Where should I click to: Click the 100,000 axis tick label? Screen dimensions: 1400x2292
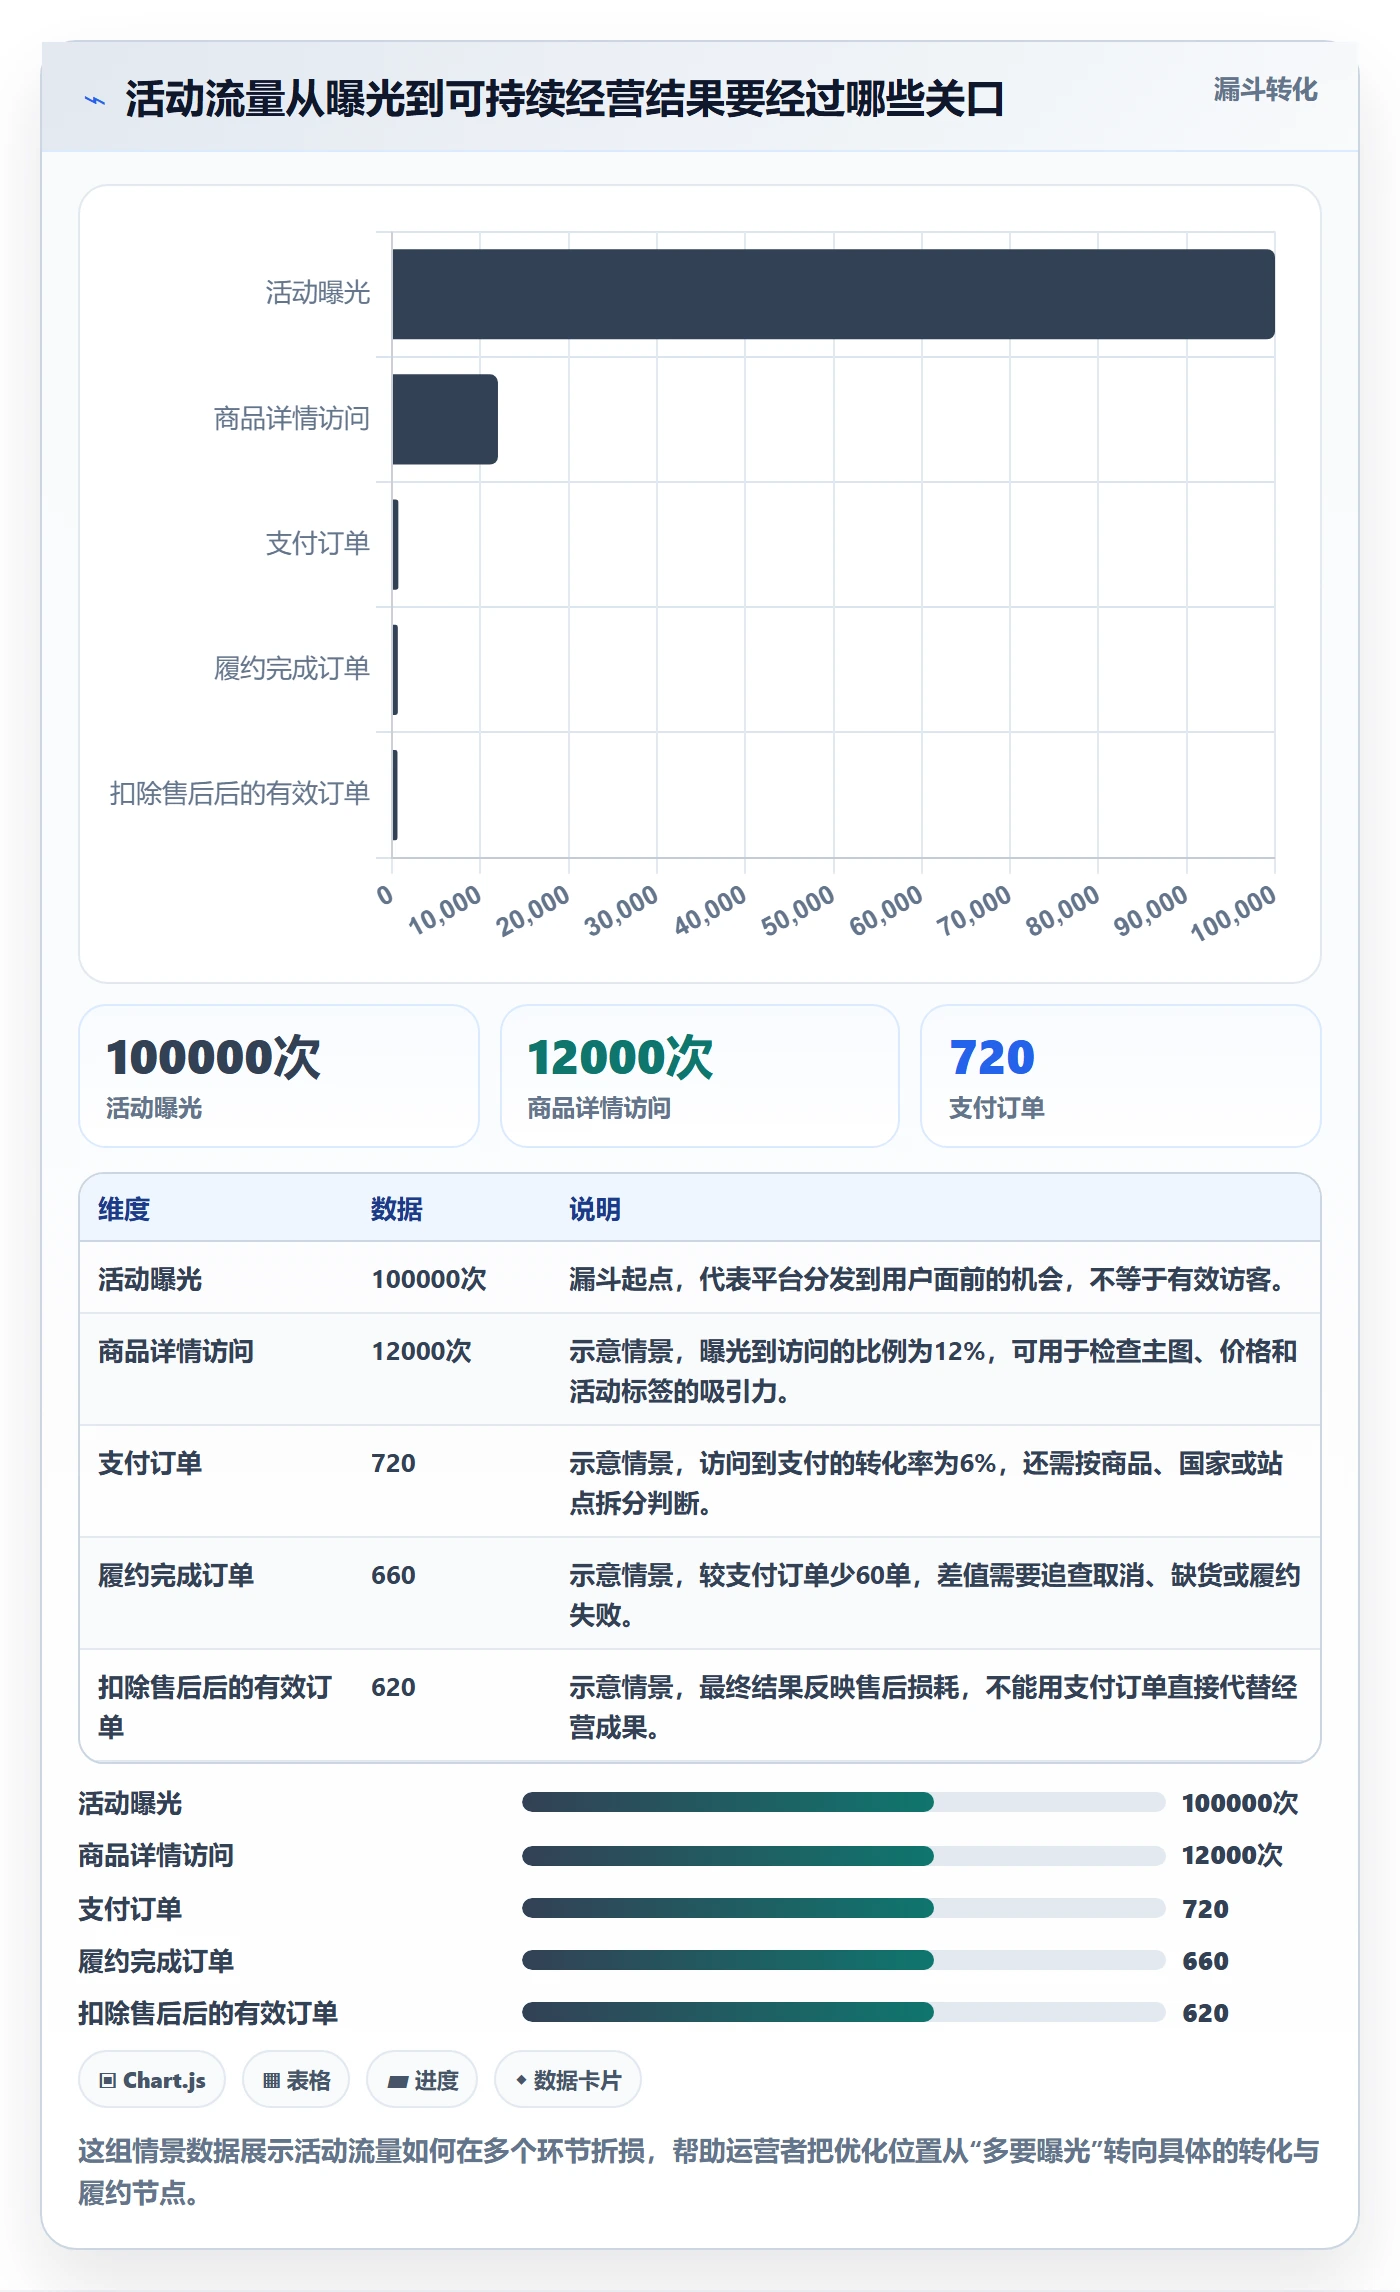1234,912
